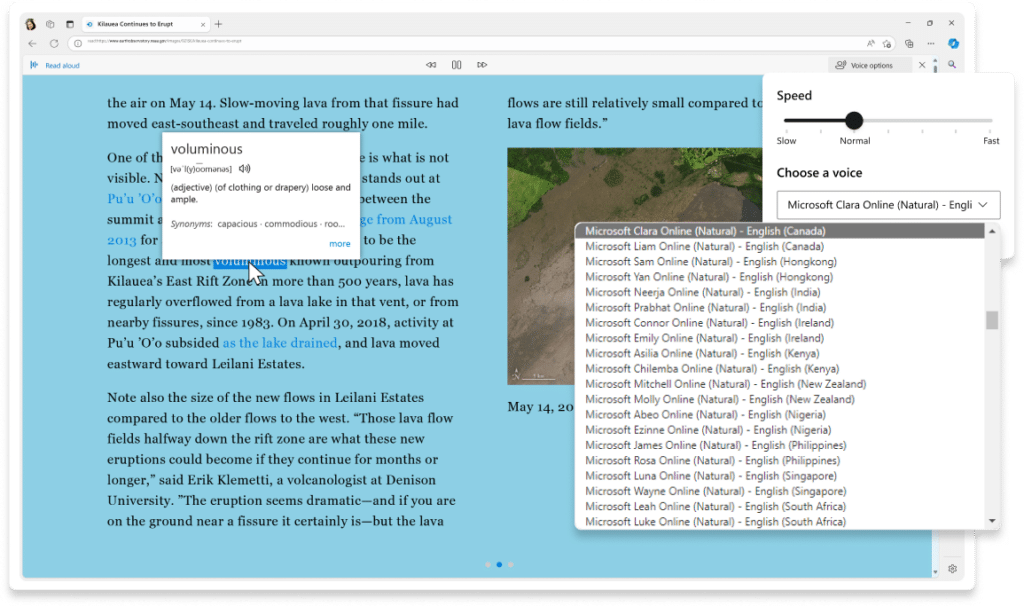Refresh the current page
The height and width of the screenshot is (606, 1024).
pyautogui.click(x=54, y=43)
